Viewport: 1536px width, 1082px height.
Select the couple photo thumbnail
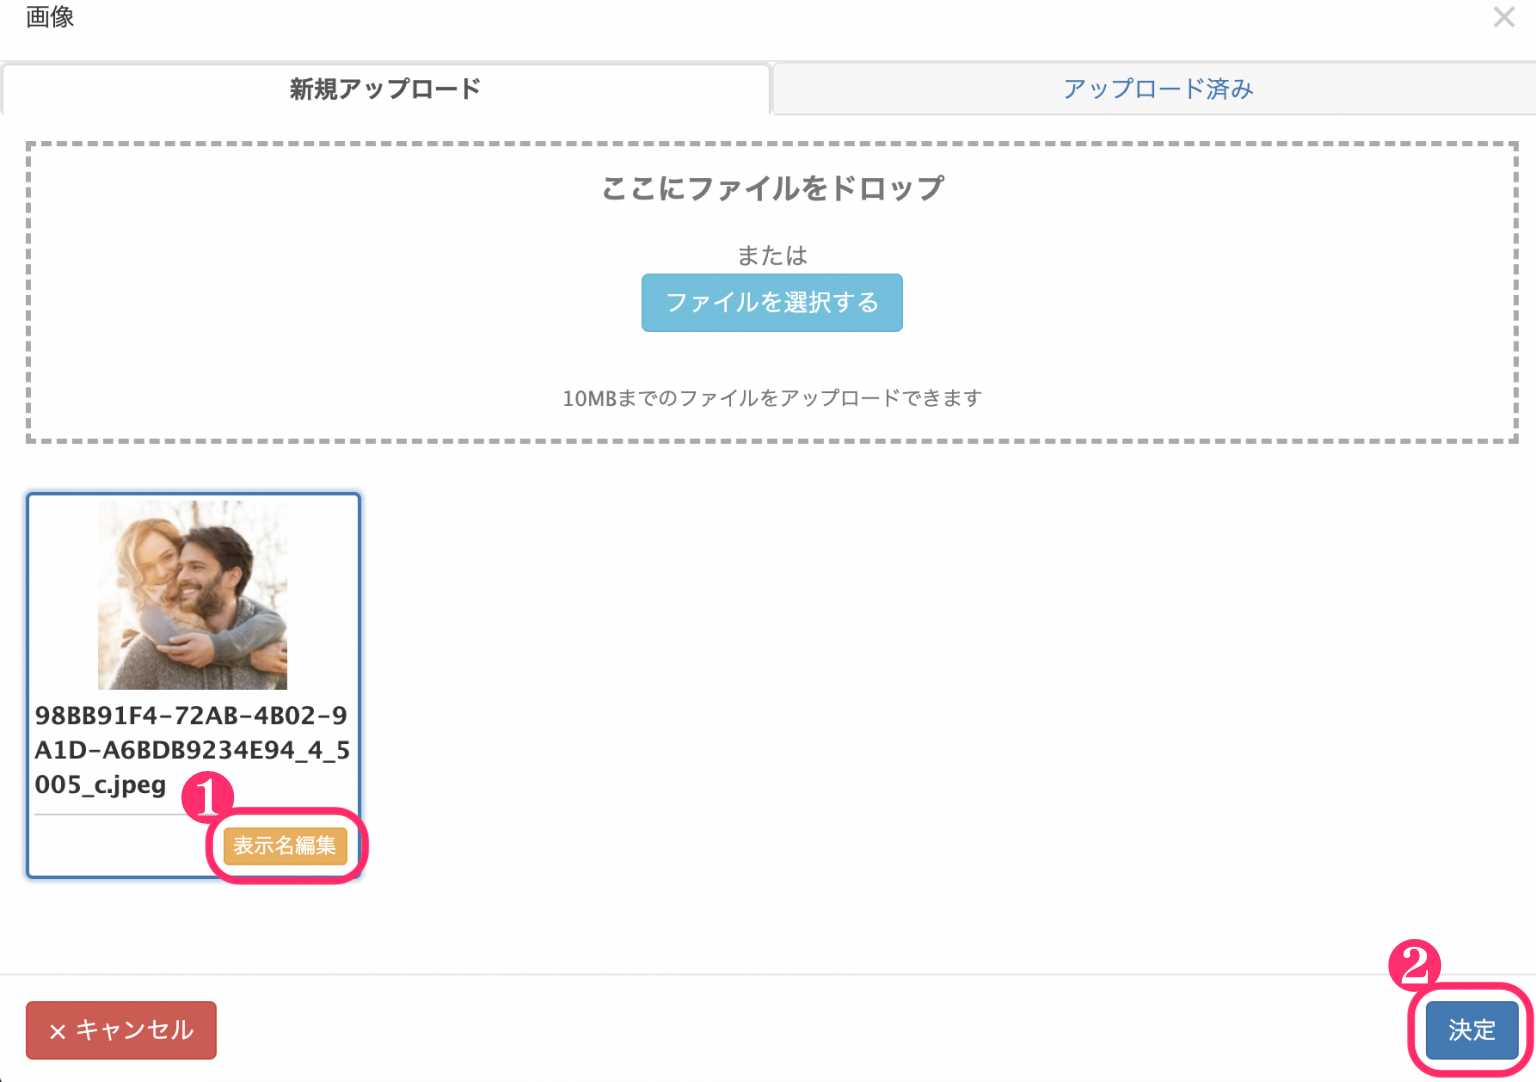[x=192, y=595]
